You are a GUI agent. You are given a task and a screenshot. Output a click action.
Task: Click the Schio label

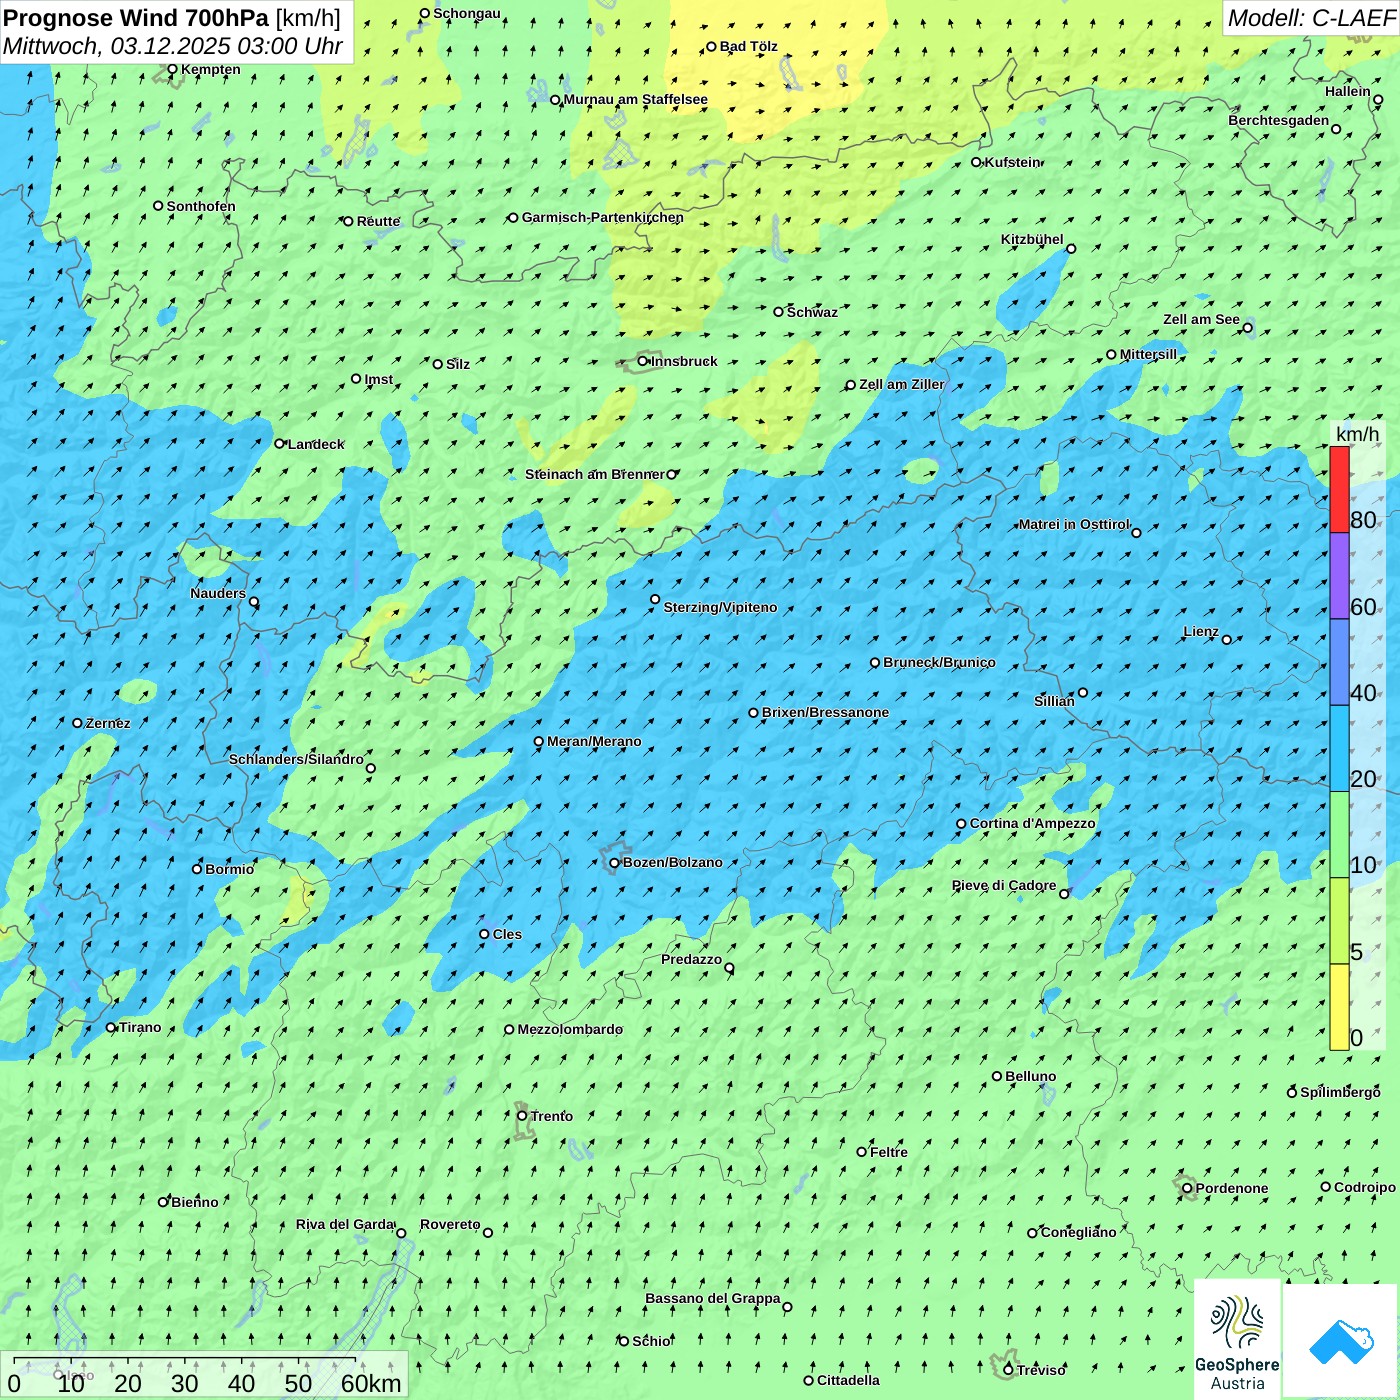(x=651, y=1341)
